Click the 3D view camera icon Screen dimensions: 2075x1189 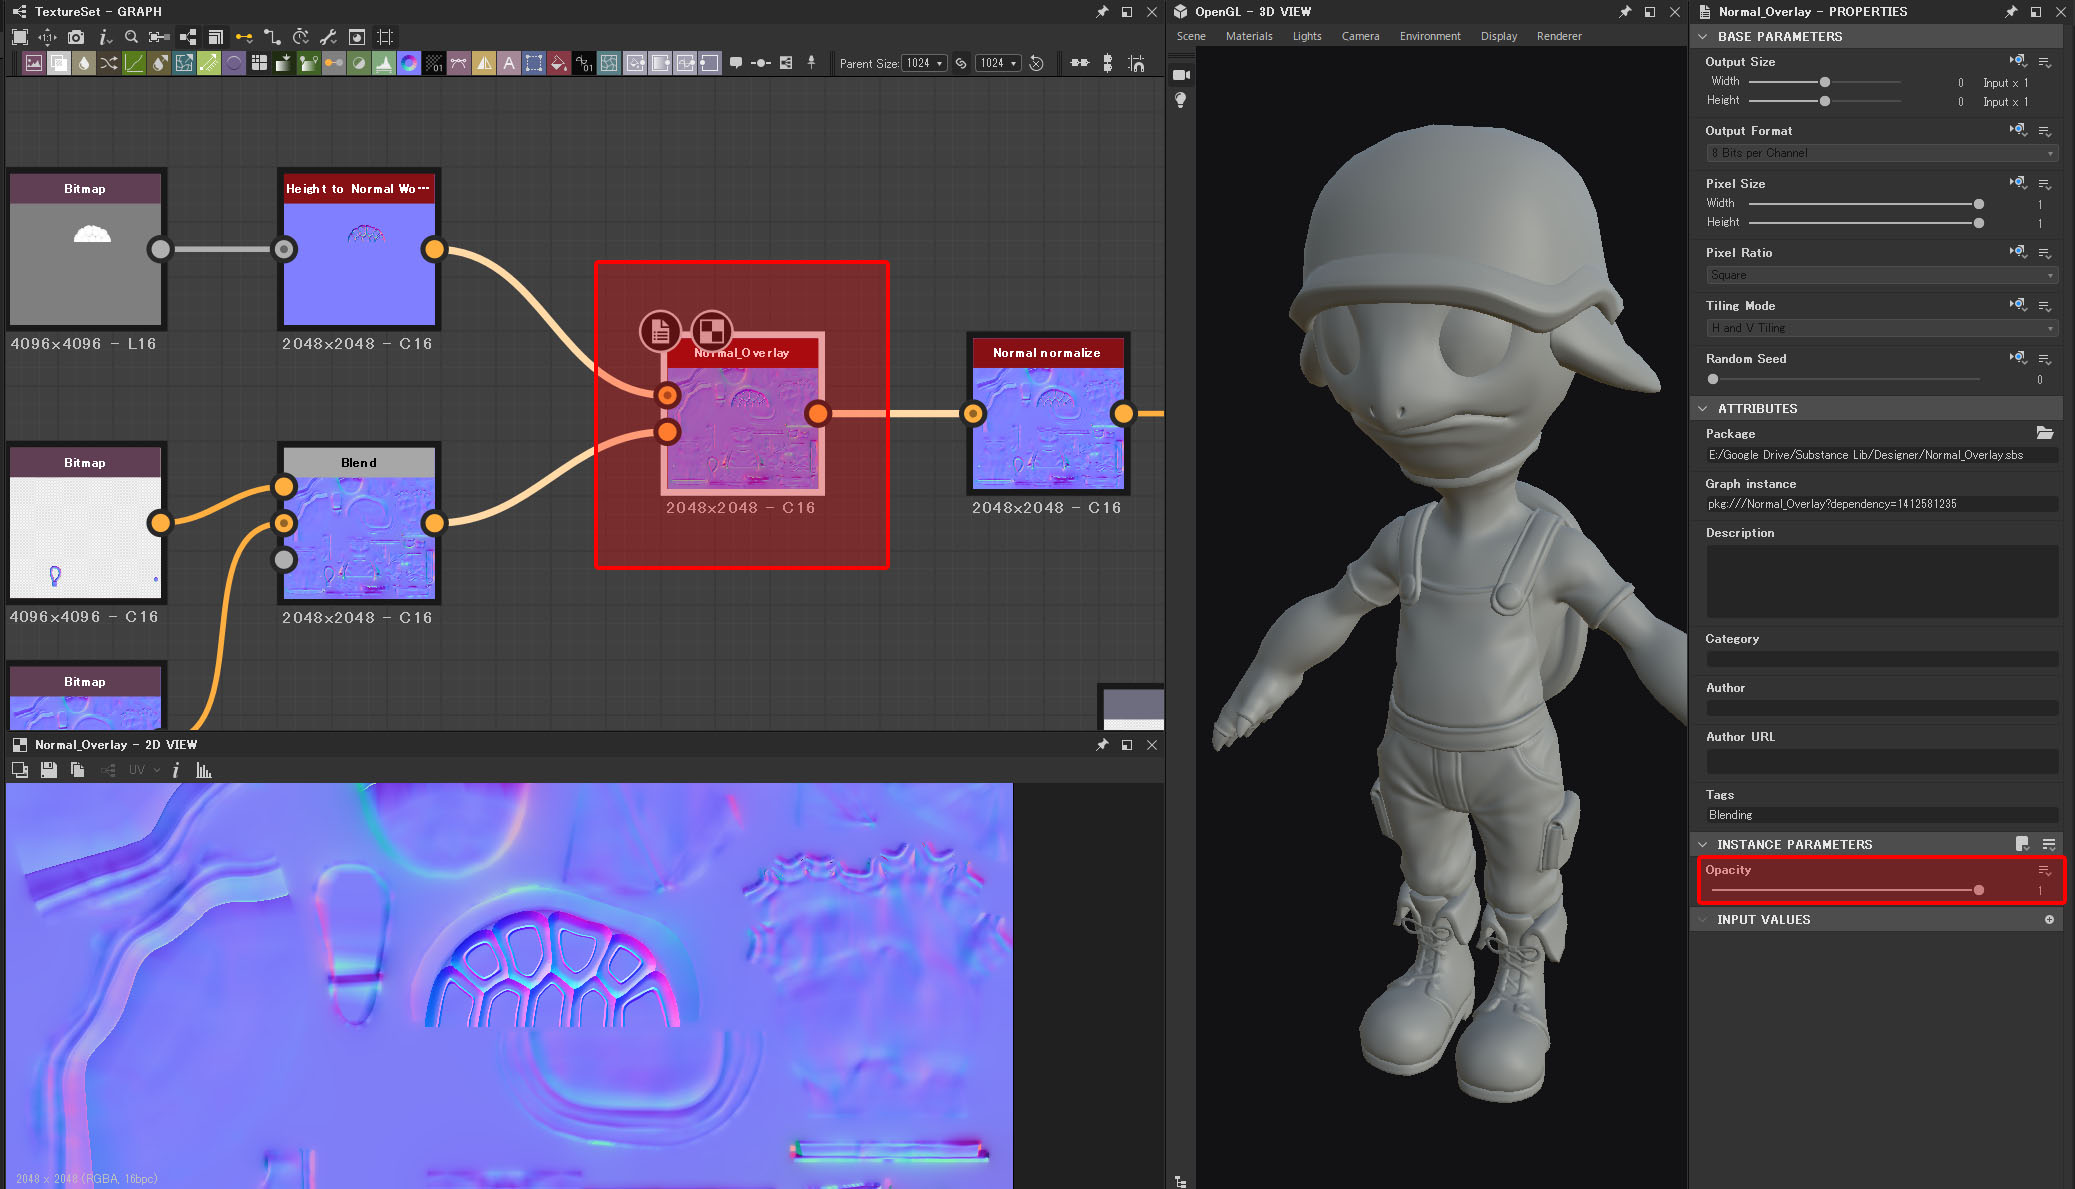(x=1181, y=75)
